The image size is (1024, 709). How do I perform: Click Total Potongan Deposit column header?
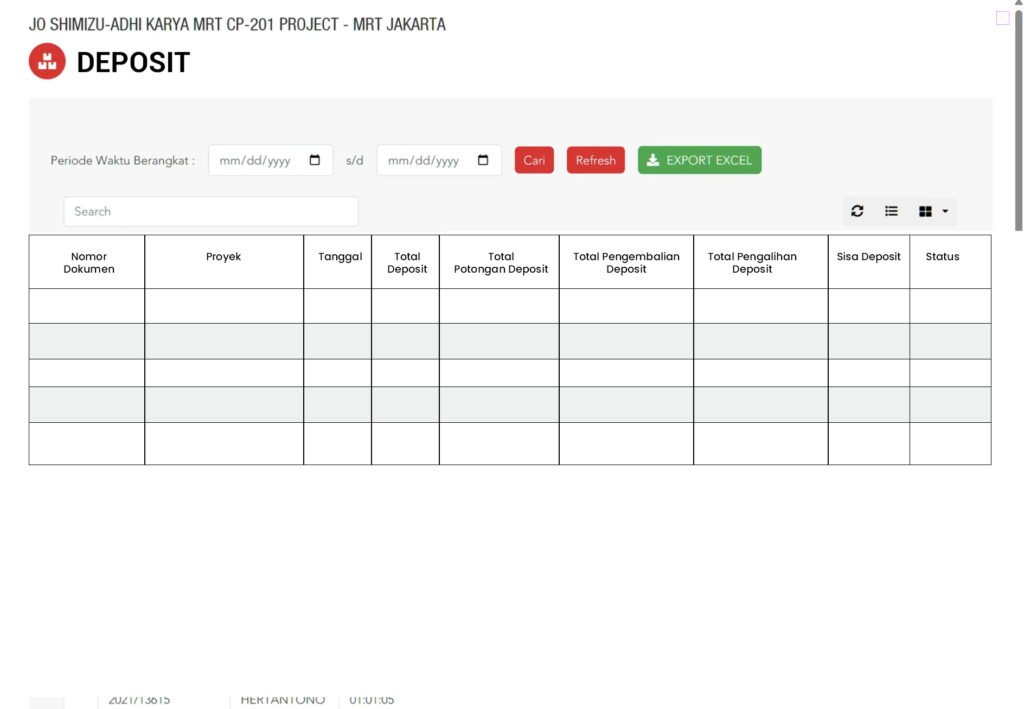click(x=500, y=262)
